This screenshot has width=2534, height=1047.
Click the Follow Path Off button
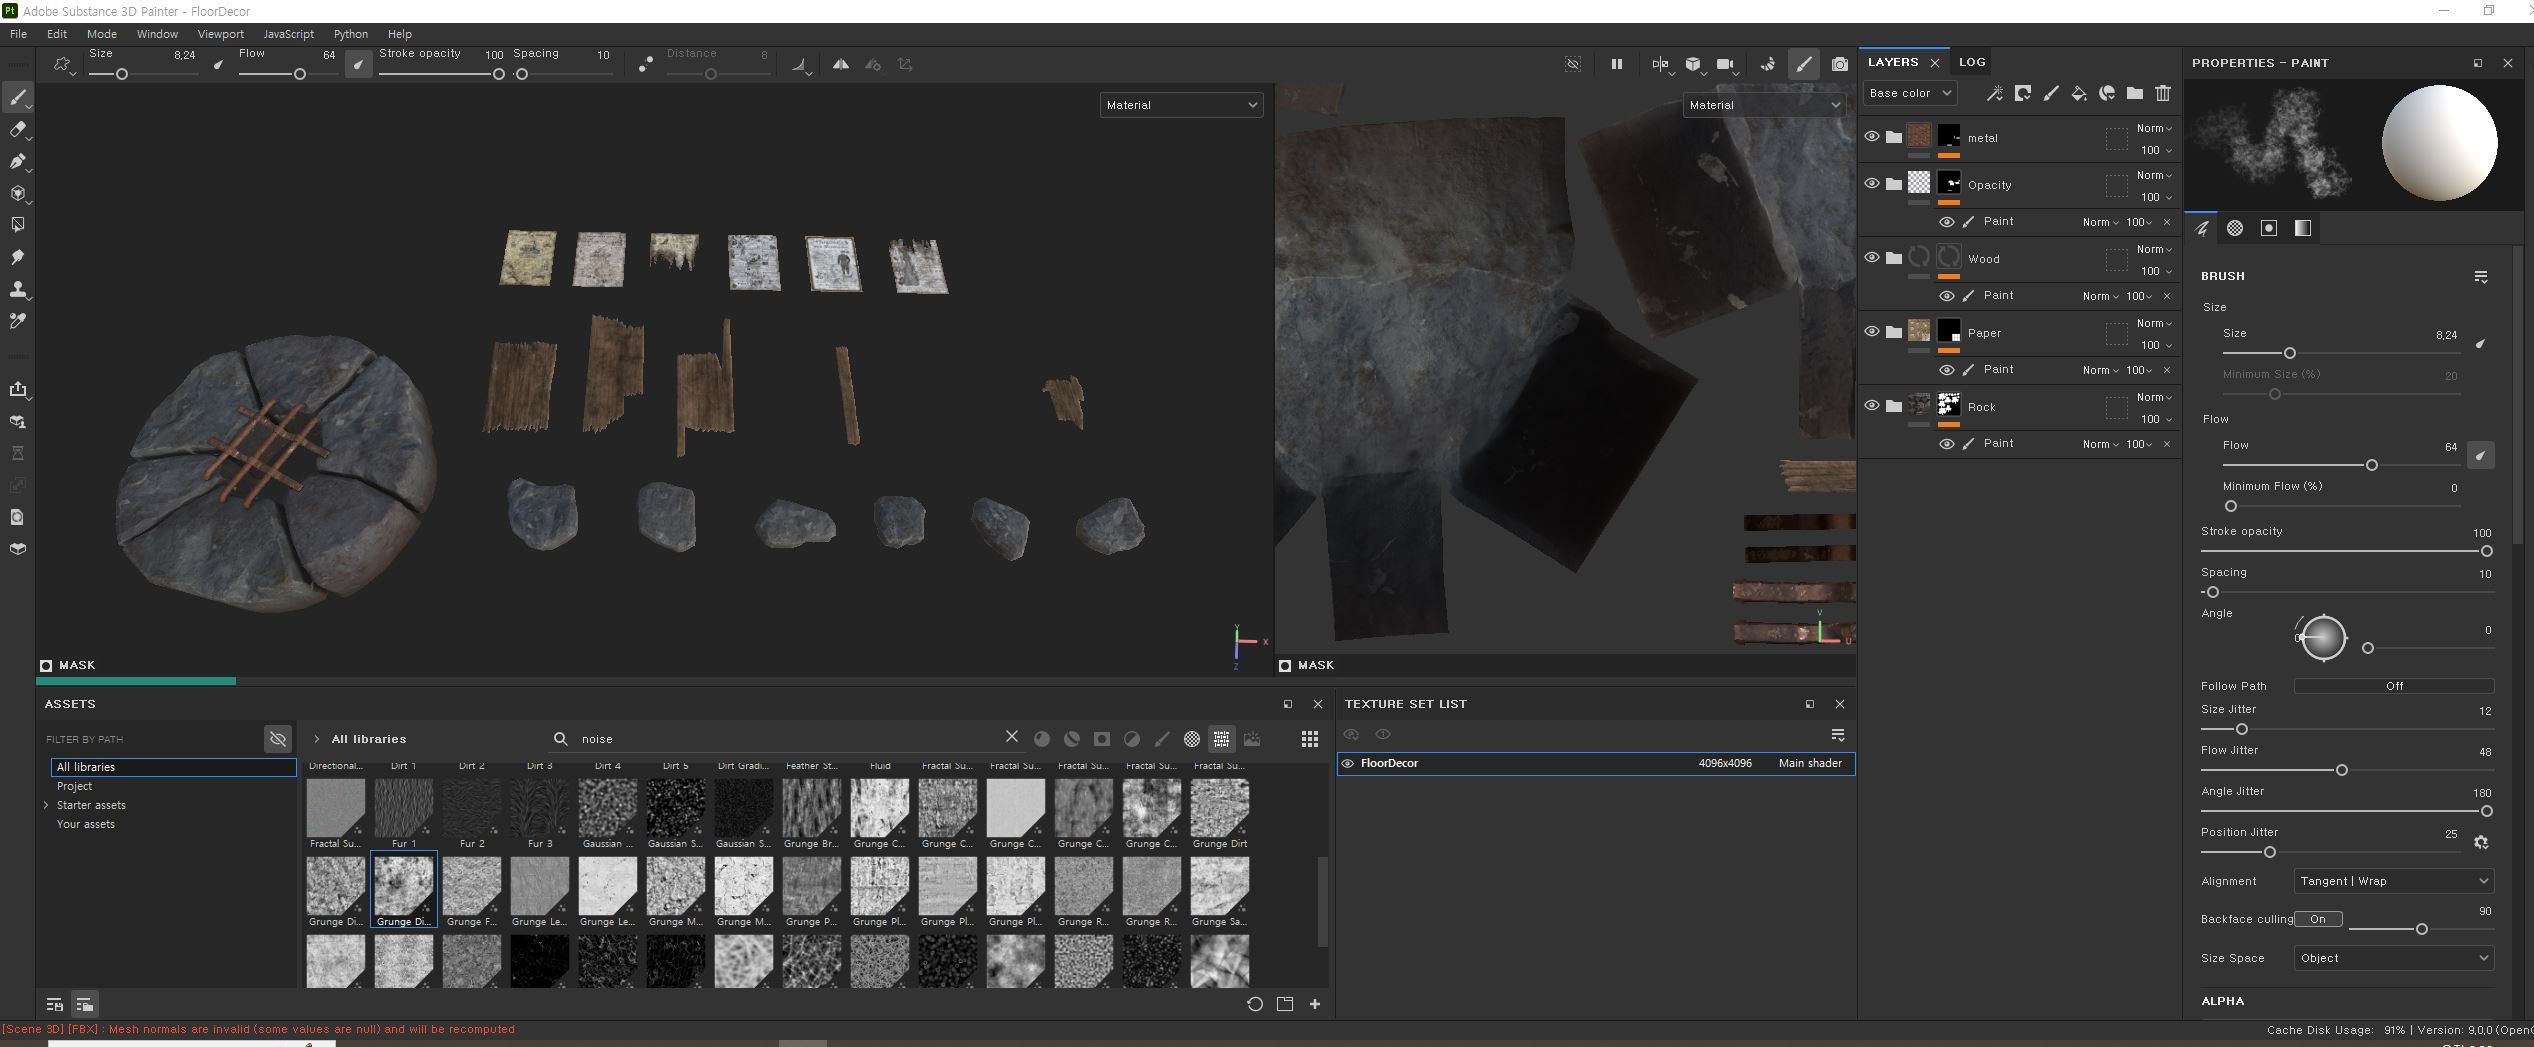(2393, 686)
